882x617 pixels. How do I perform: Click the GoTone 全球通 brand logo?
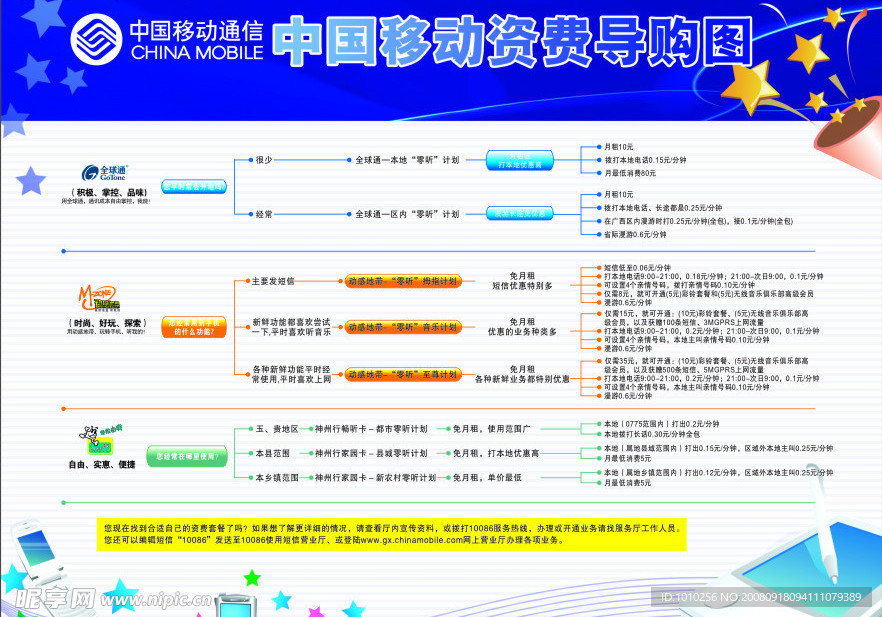pyautogui.click(x=105, y=173)
